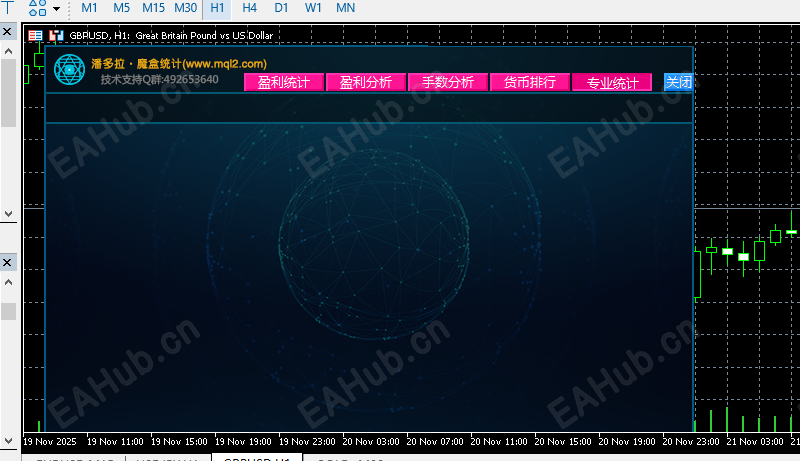
Task: Switch chart to M5 timeframe
Action: [121, 8]
